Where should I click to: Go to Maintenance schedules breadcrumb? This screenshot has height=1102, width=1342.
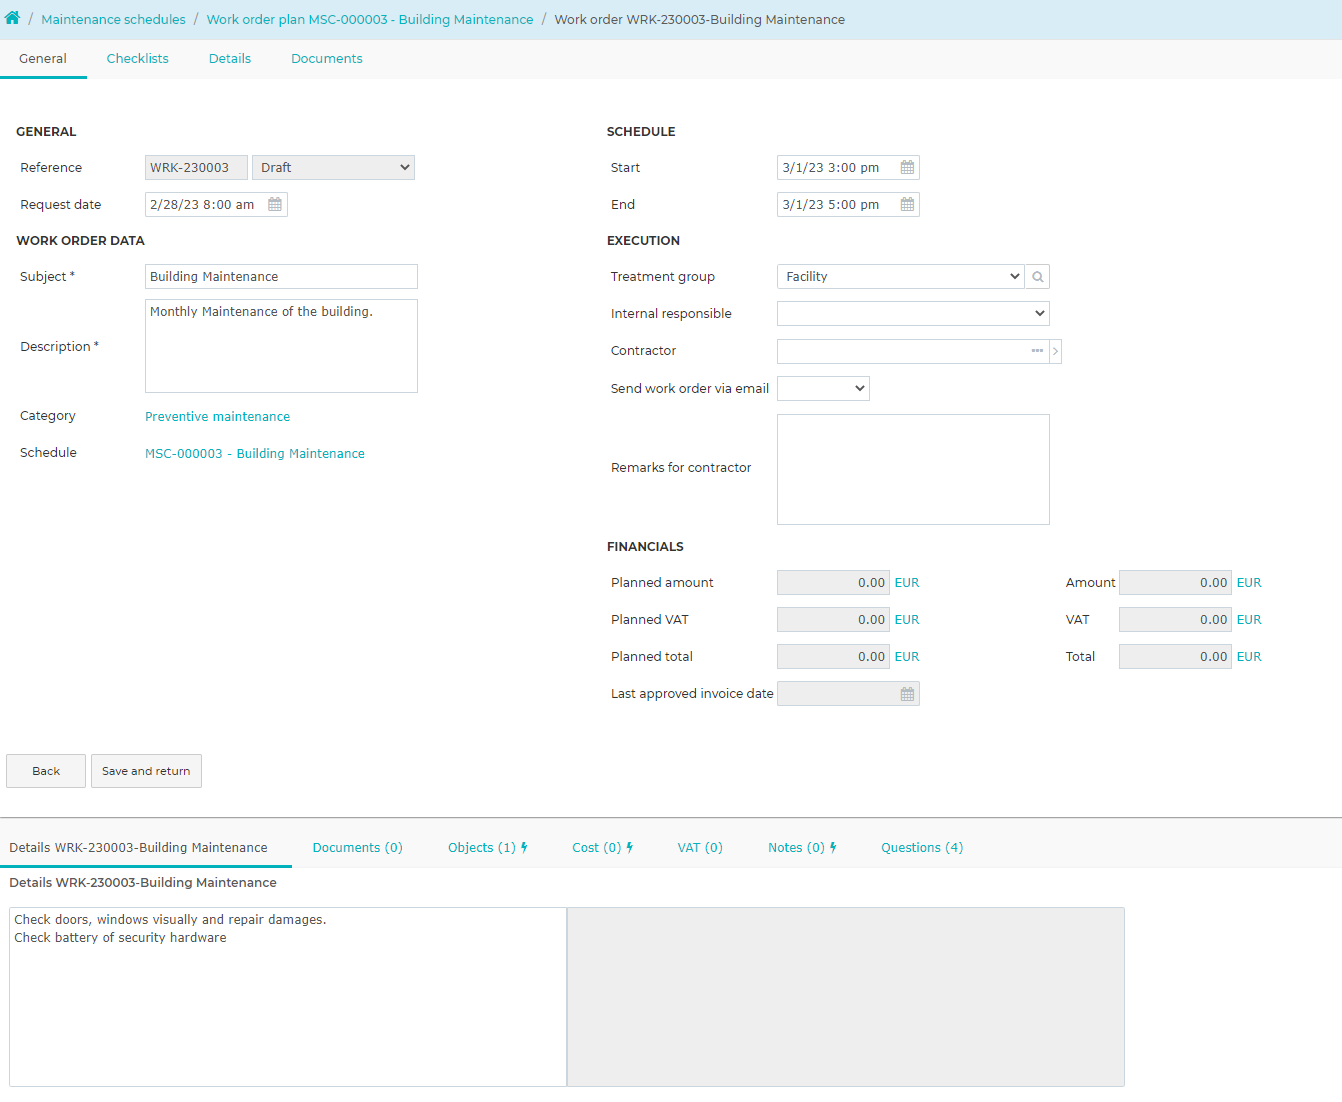[x=113, y=20]
